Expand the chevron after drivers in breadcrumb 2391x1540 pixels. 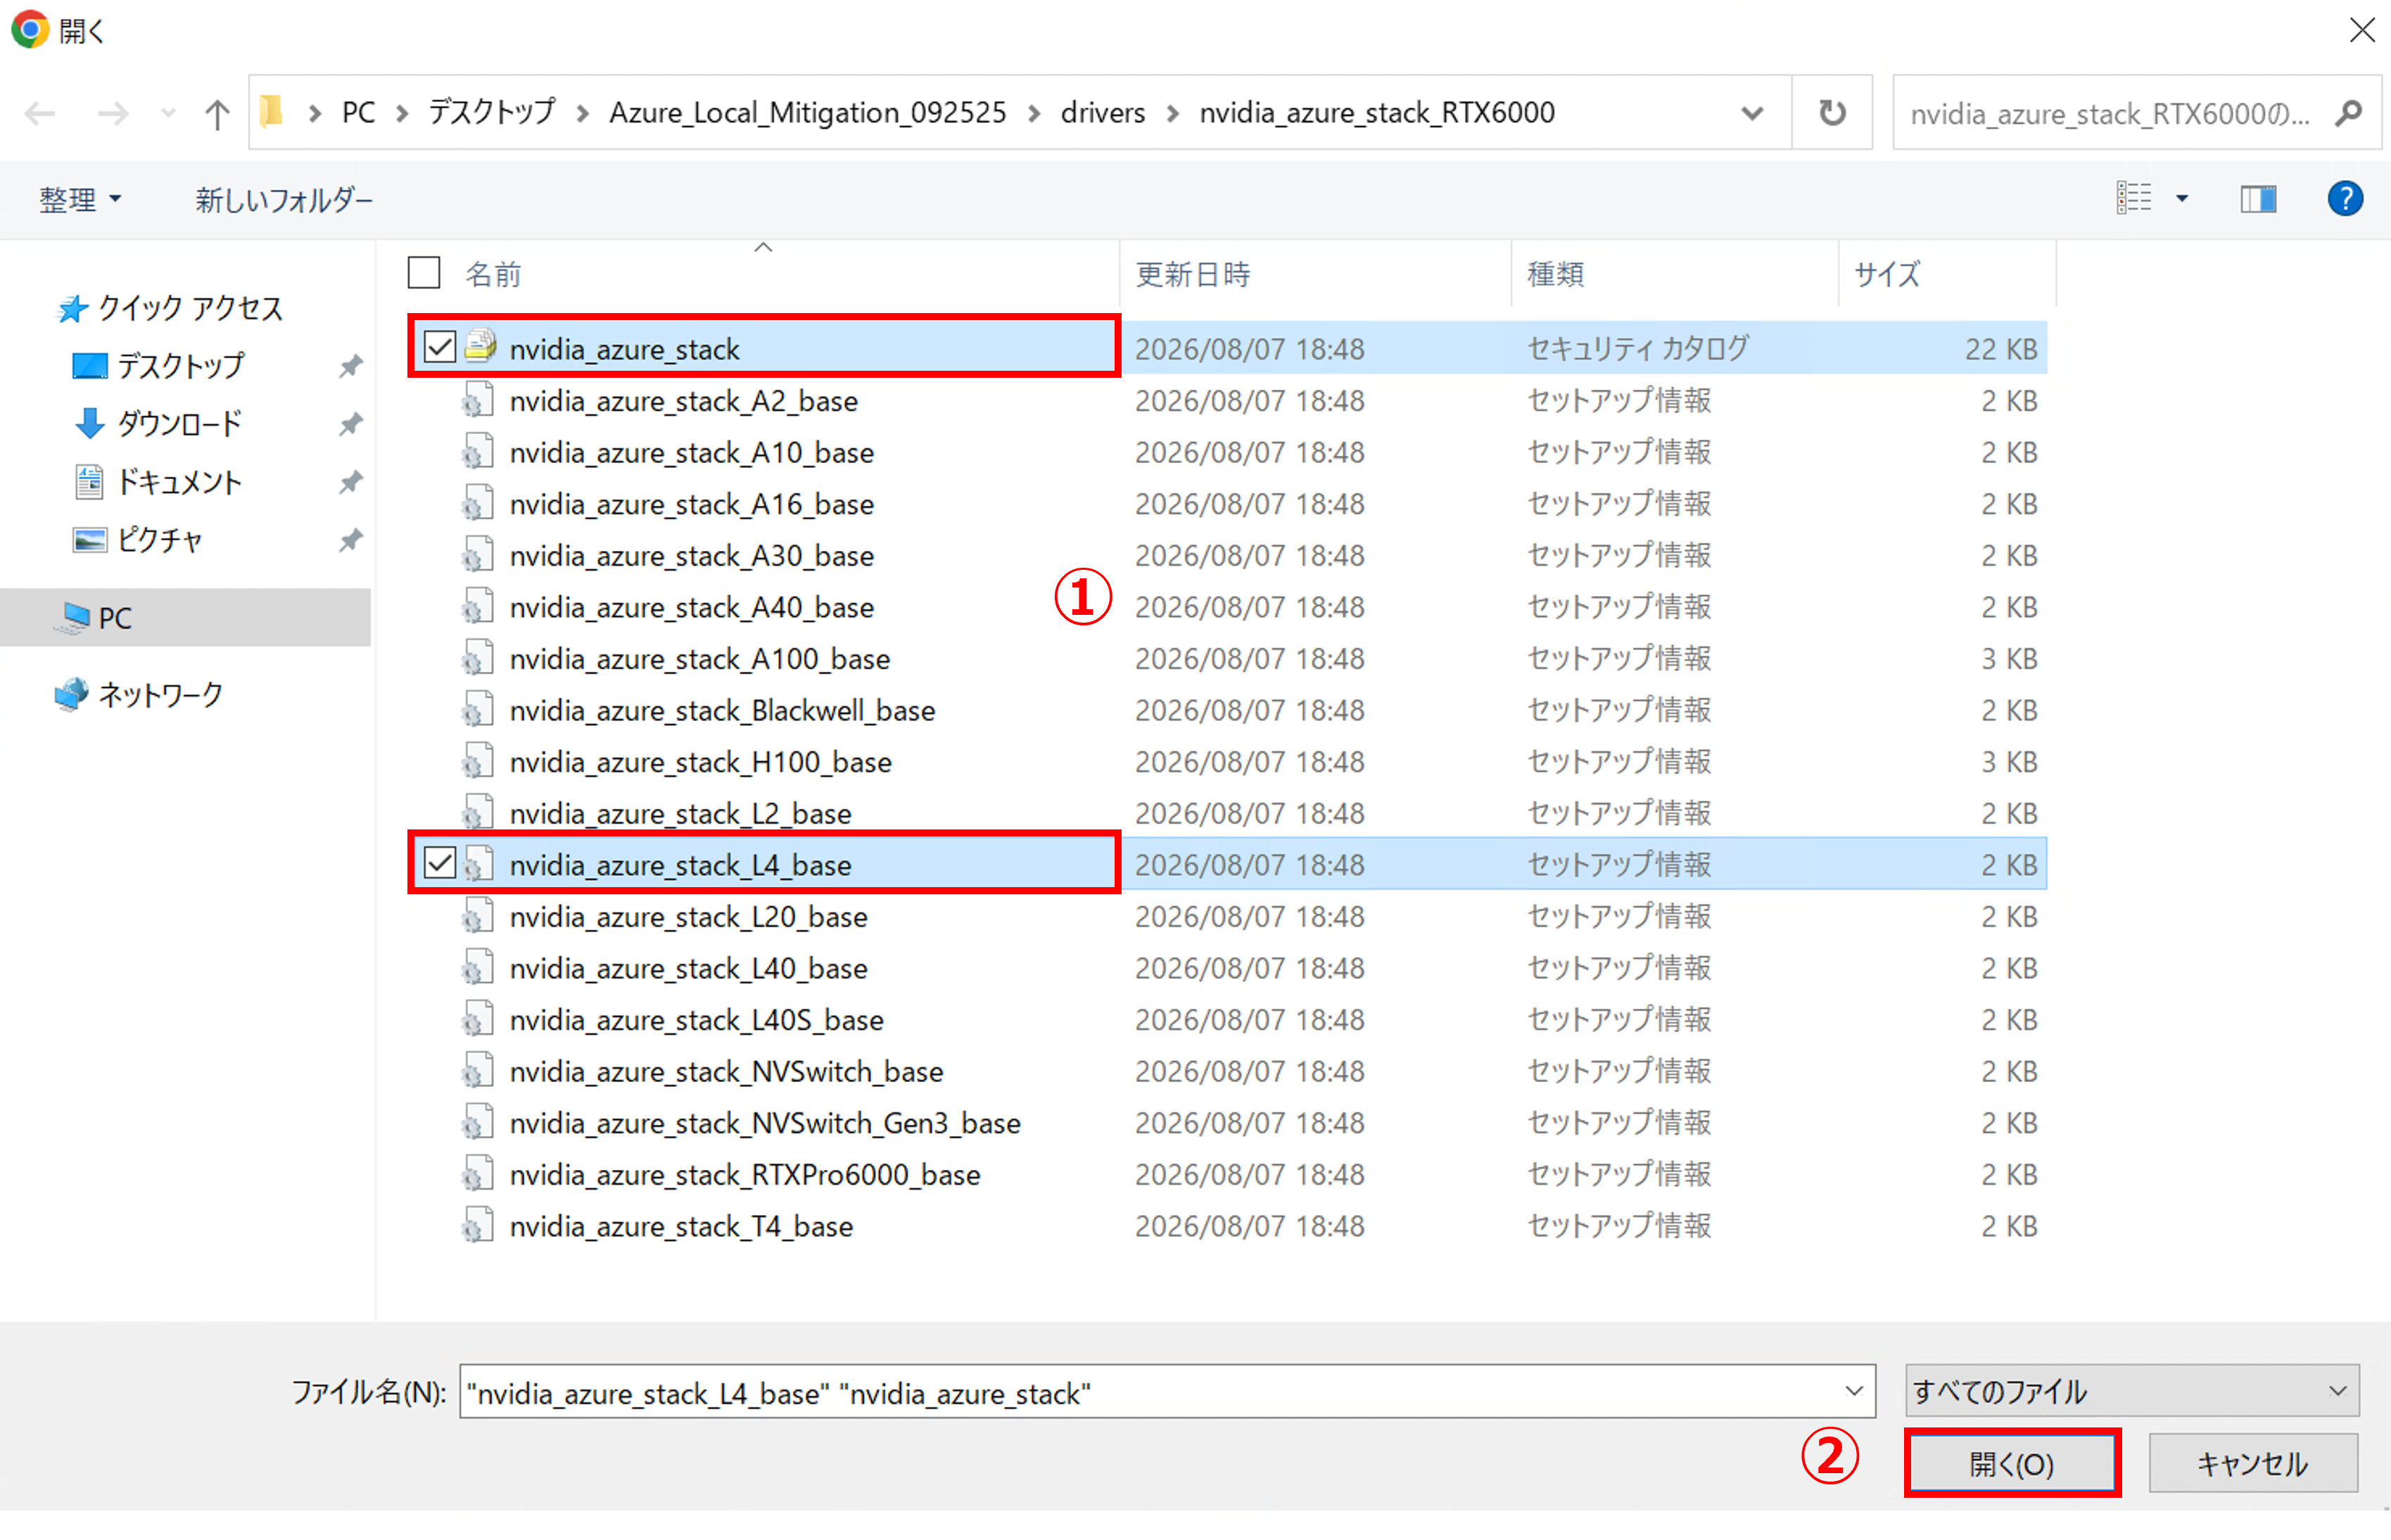pos(1172,113)
